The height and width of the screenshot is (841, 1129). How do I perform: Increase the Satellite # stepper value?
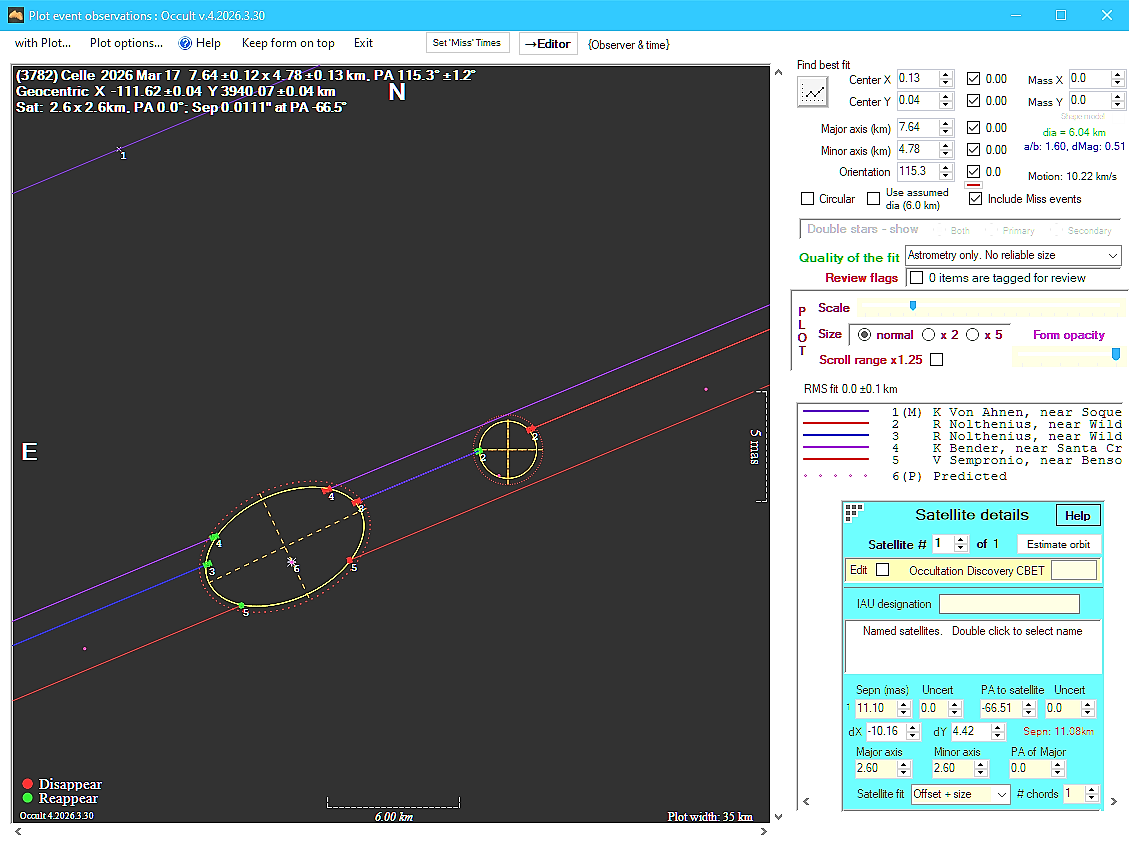pos(961,540)
